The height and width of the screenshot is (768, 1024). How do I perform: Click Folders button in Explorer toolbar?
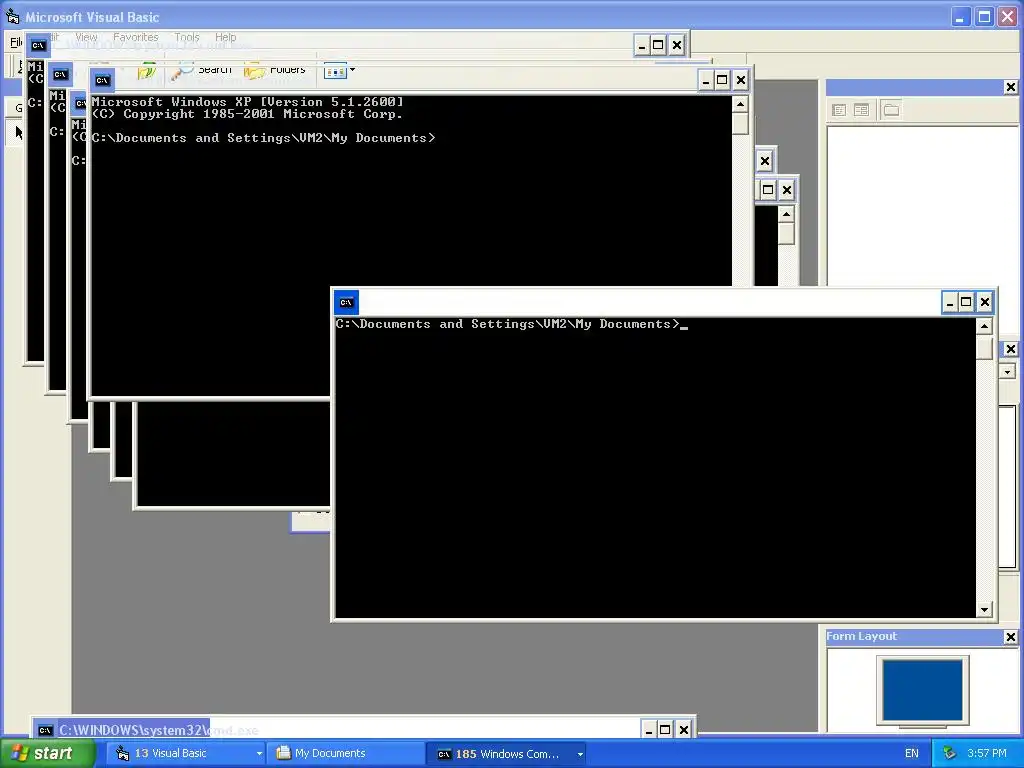(x=274, y=71)
